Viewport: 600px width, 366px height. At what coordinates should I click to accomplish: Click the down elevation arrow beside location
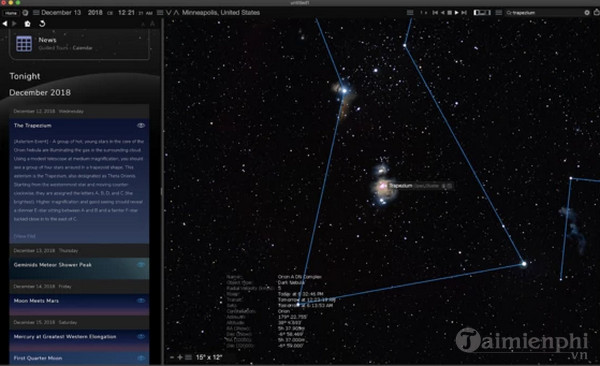(x=169, y=13)
